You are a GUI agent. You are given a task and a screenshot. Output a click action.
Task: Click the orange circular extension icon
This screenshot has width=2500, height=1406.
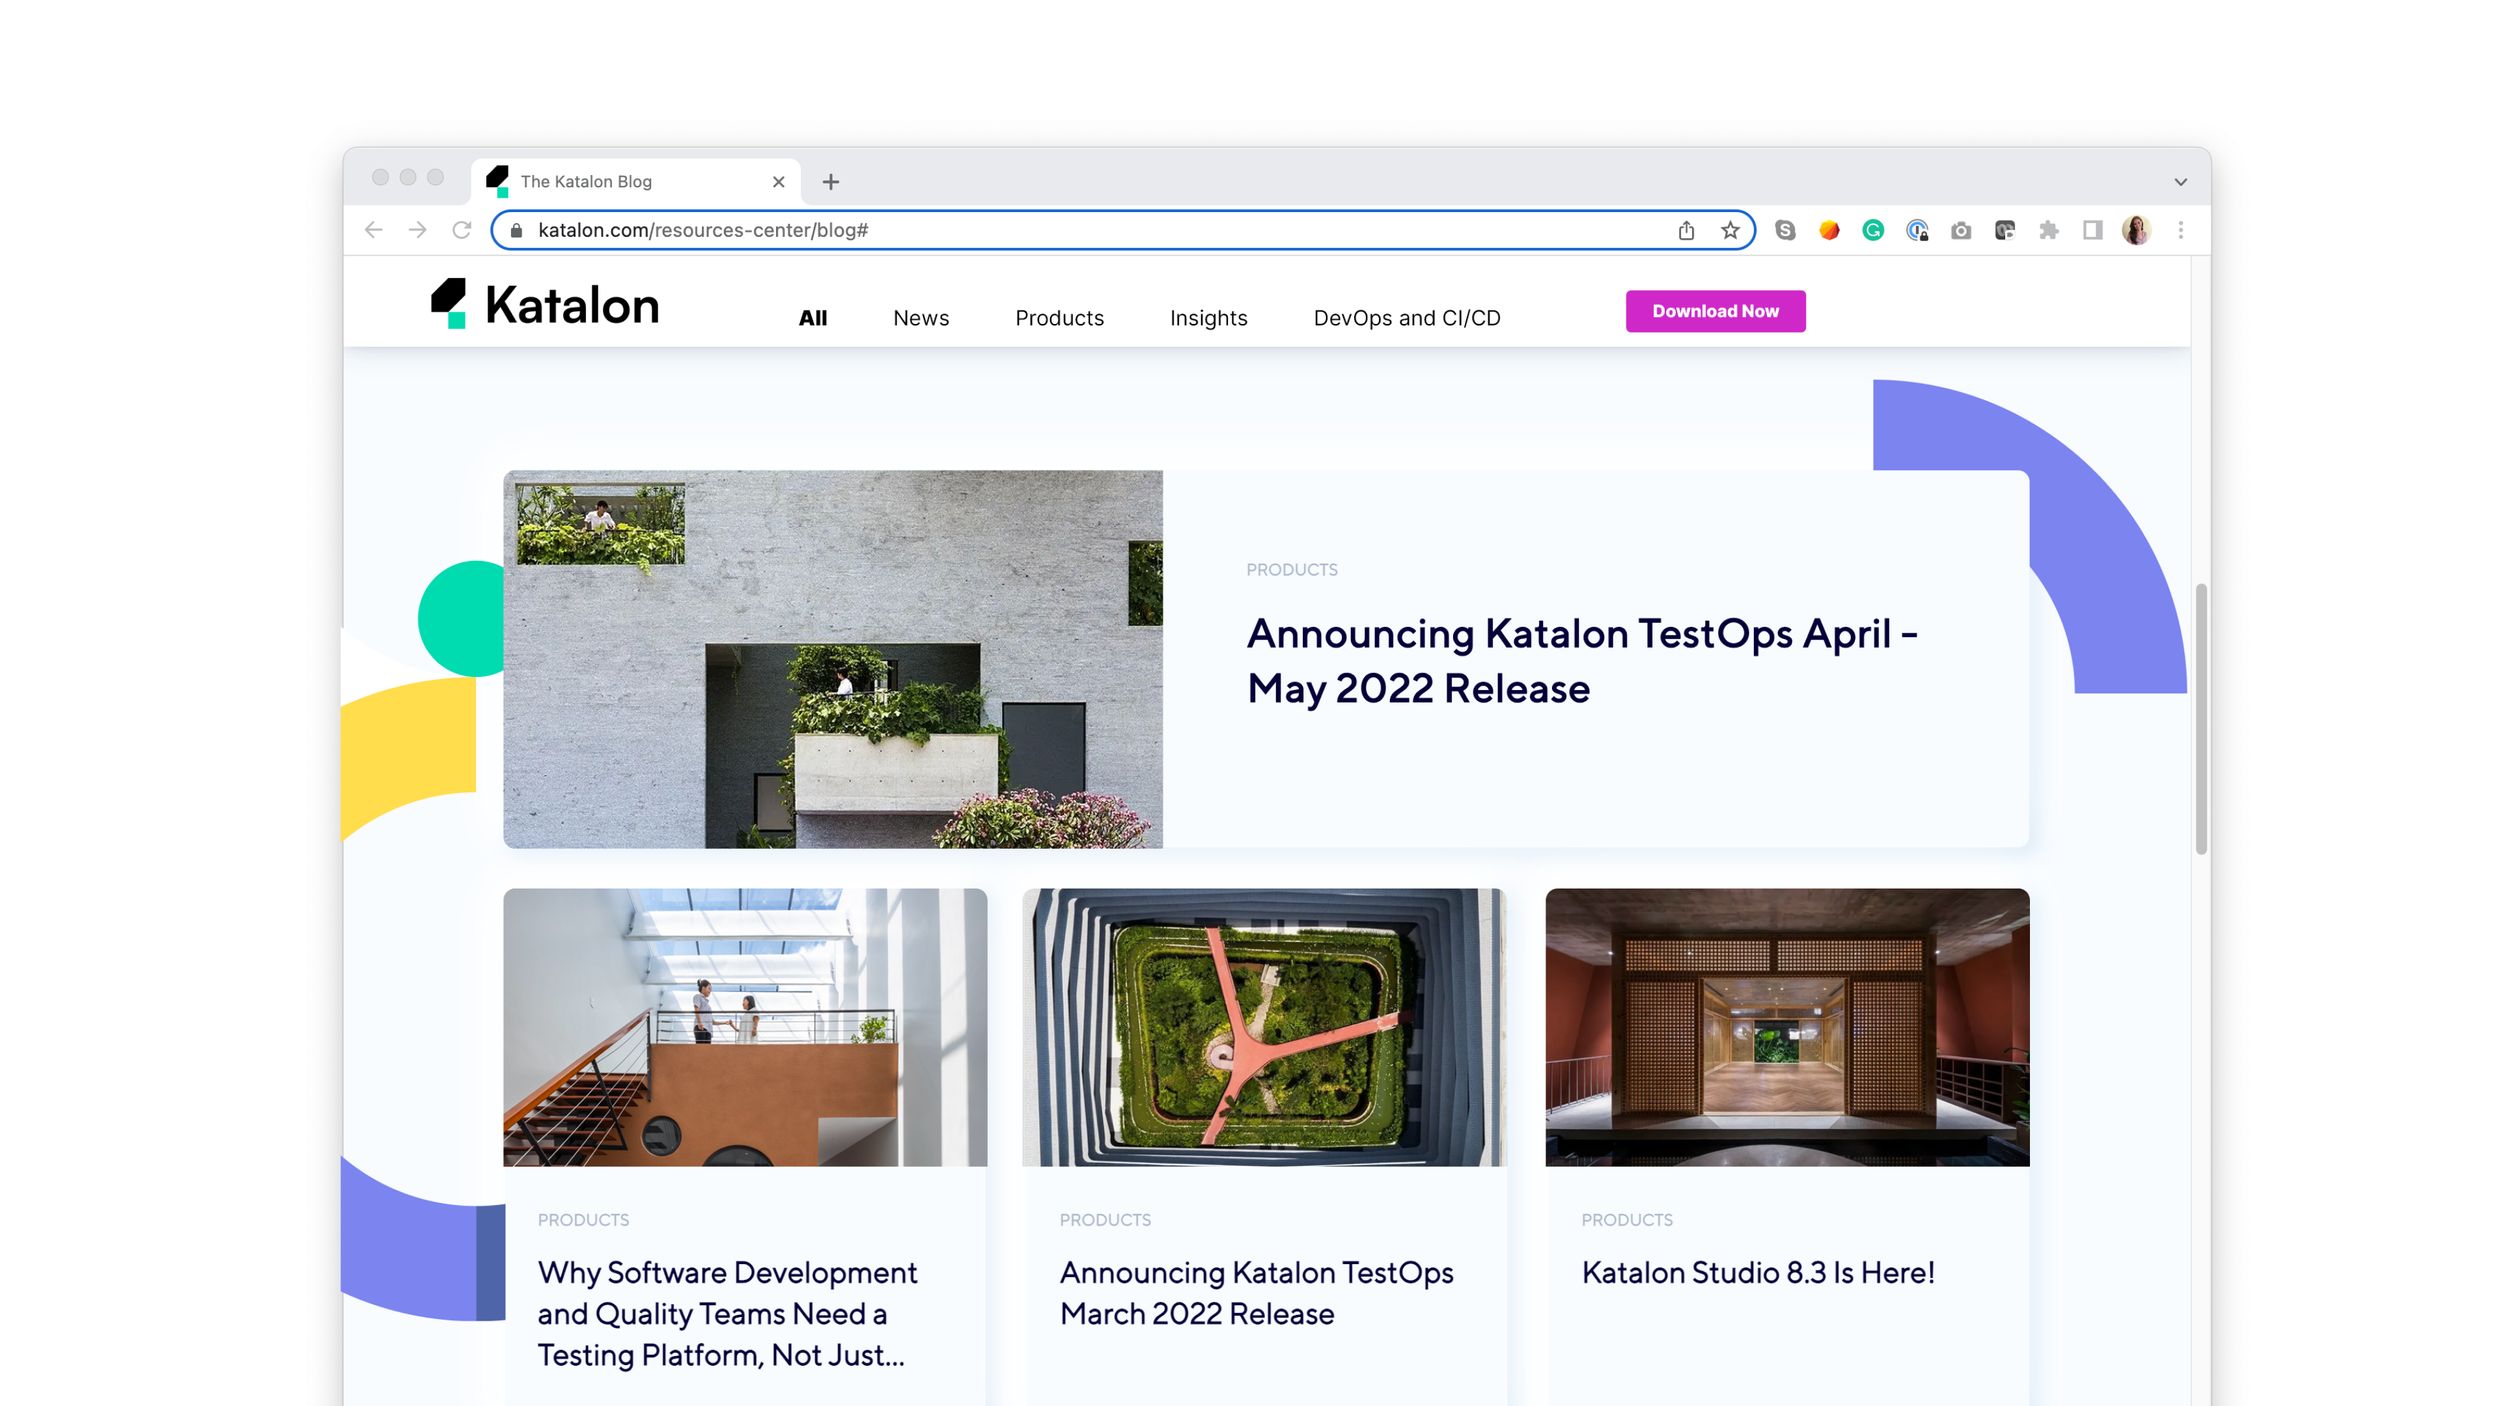pyautogui.click(x=1829, y=230)
